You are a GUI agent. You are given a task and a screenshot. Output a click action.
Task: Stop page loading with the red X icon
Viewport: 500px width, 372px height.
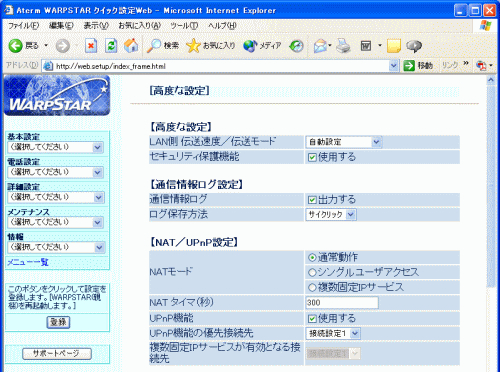coord(91,46)
